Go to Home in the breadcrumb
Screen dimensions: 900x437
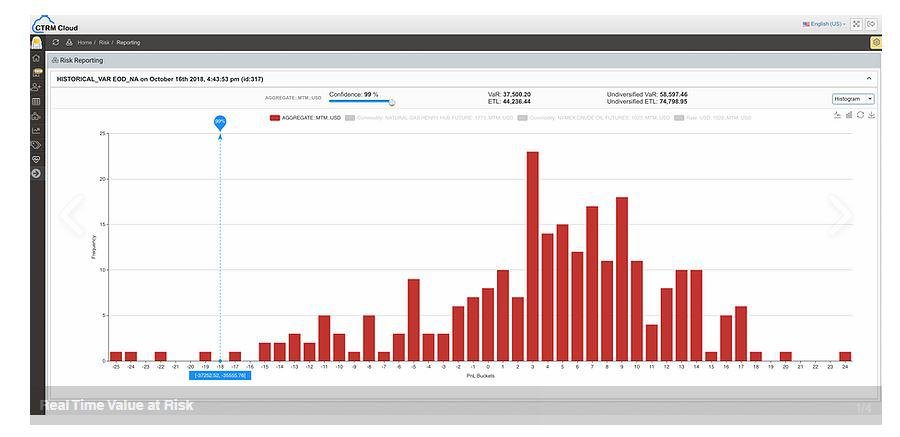(x=85, y=42)
